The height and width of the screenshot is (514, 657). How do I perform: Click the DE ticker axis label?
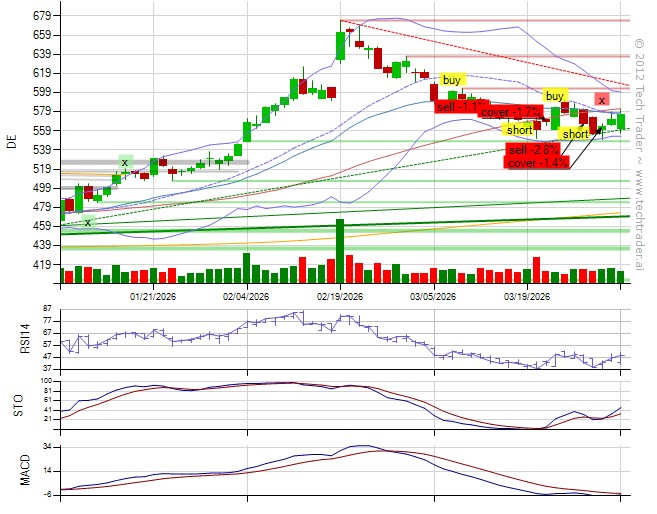coord(12,140)
